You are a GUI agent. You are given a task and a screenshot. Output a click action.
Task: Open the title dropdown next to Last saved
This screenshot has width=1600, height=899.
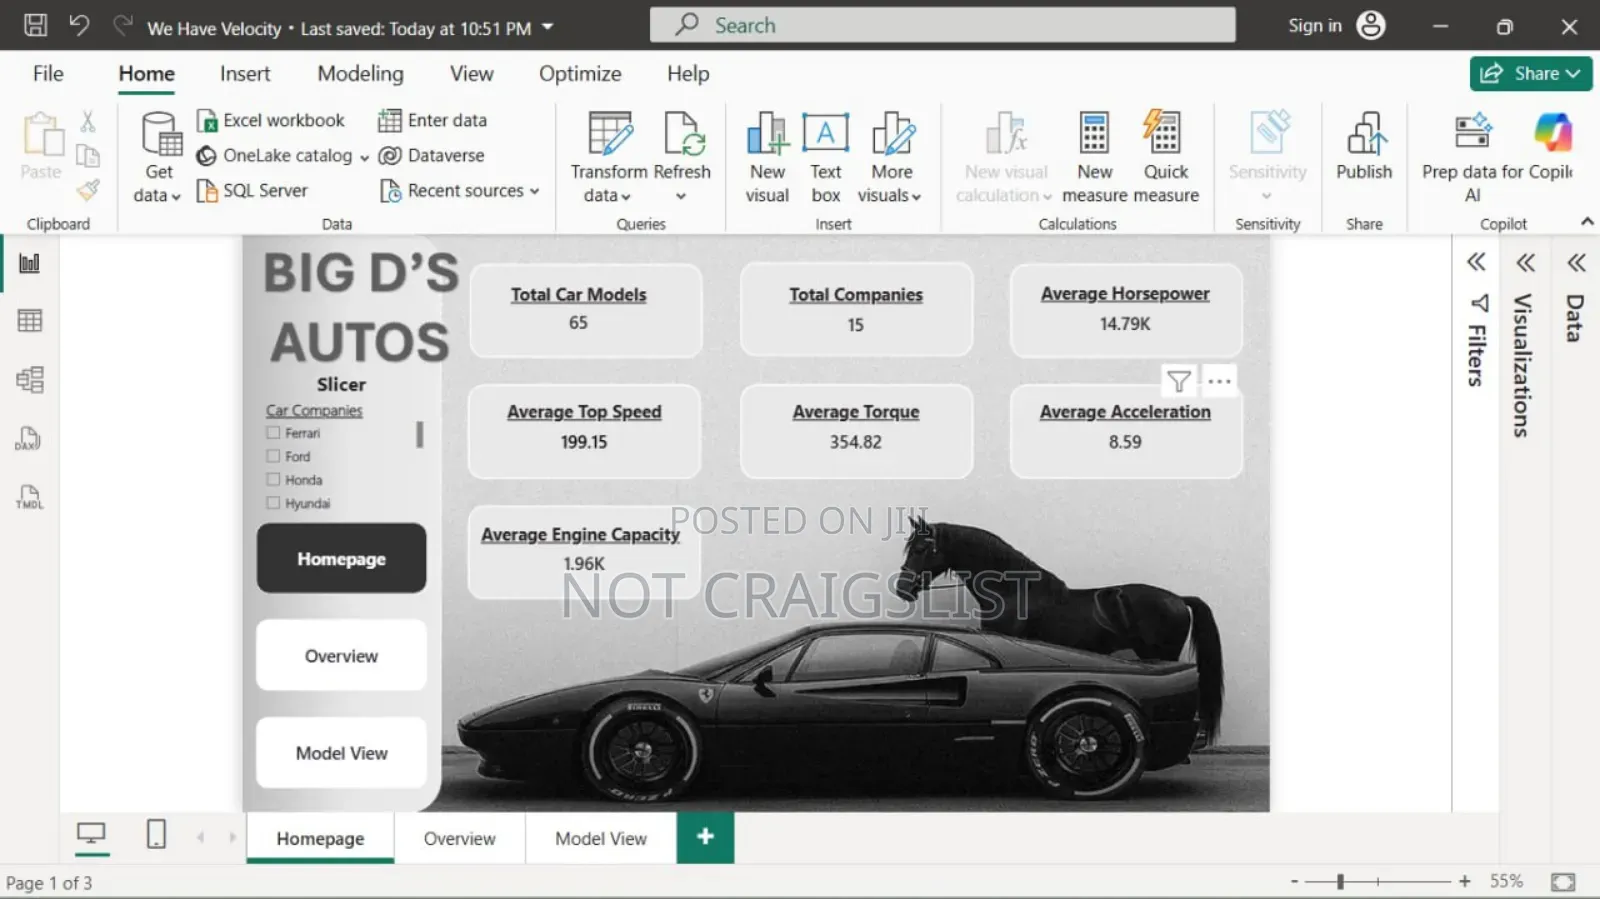click(x=548, y=27)
